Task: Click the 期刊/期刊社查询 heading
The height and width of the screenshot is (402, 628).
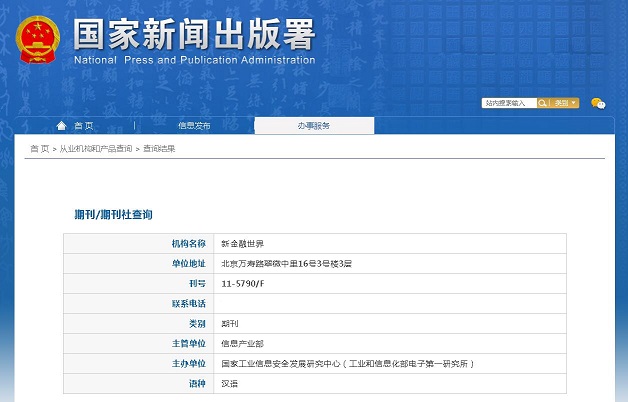Action: click(x=113, y=214)
